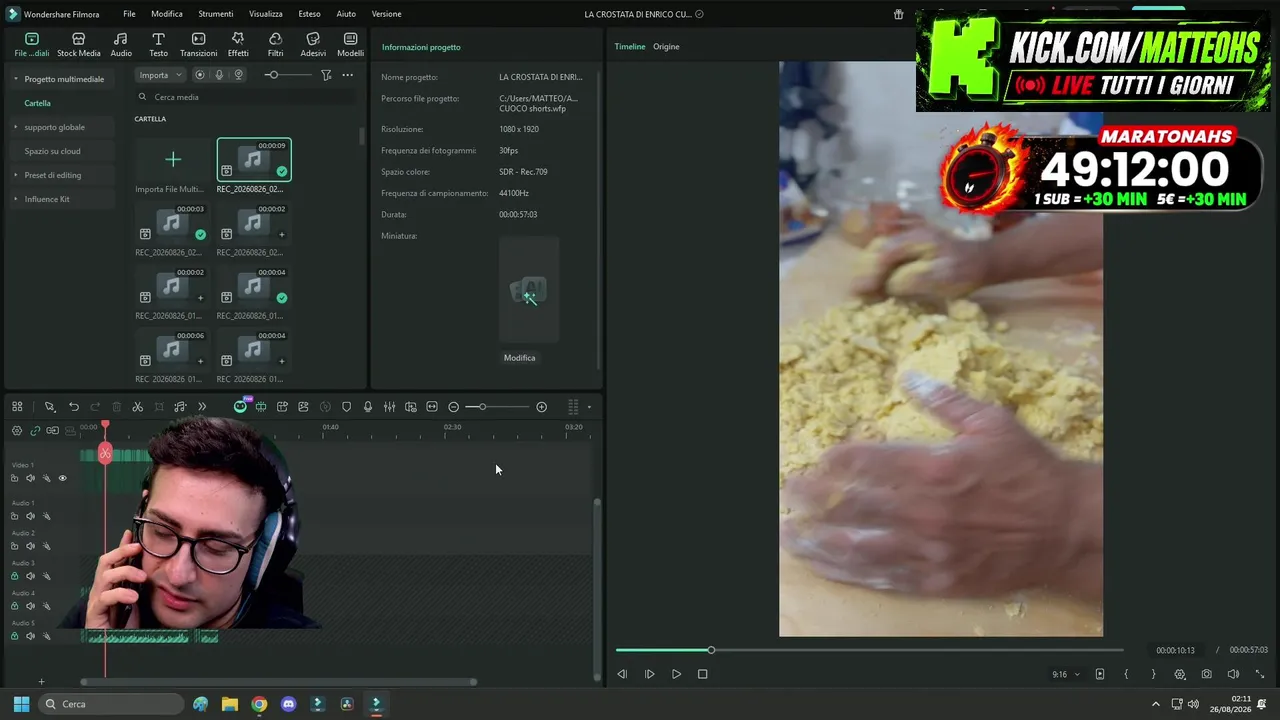Image resolution: width=1280 pixels, height=720 pixels.
Task: Expand the Preset di editing section
Action: pos(15,175)
